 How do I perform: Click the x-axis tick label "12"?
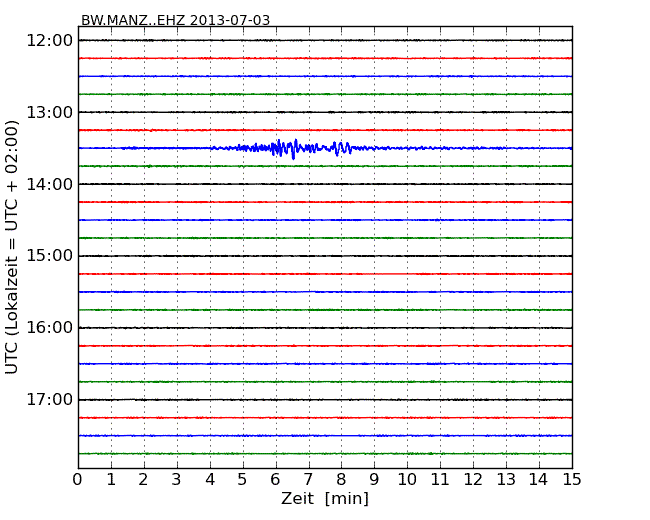point(473,480)
